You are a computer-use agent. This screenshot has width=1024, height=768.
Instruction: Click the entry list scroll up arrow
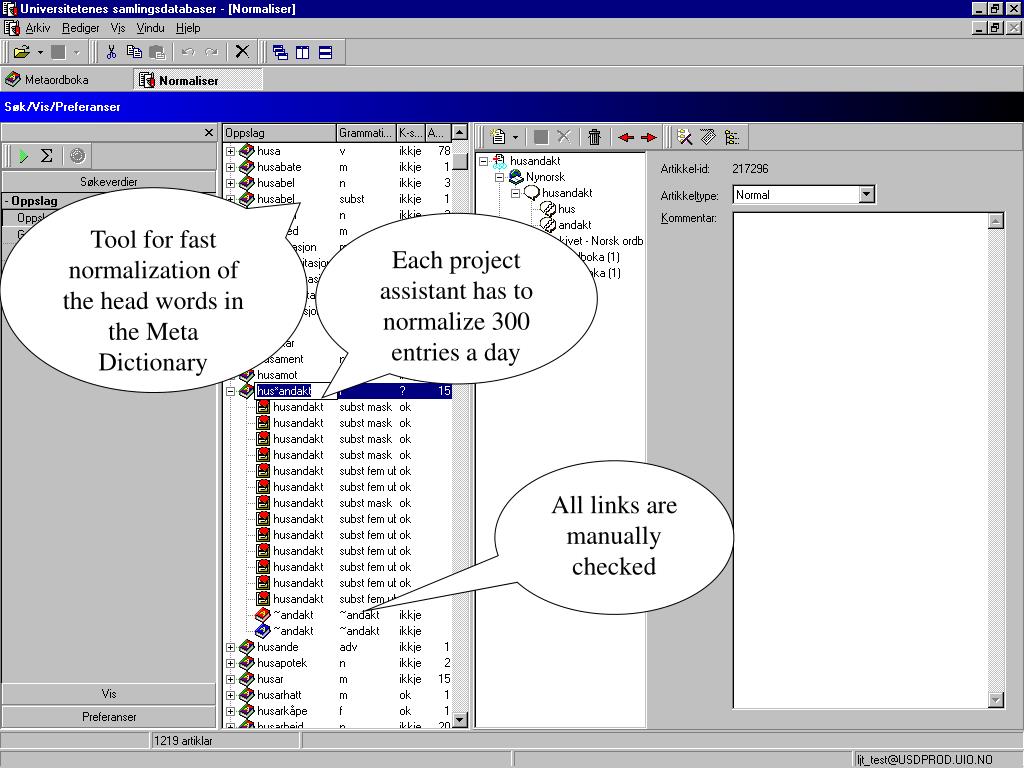point(460,133)
